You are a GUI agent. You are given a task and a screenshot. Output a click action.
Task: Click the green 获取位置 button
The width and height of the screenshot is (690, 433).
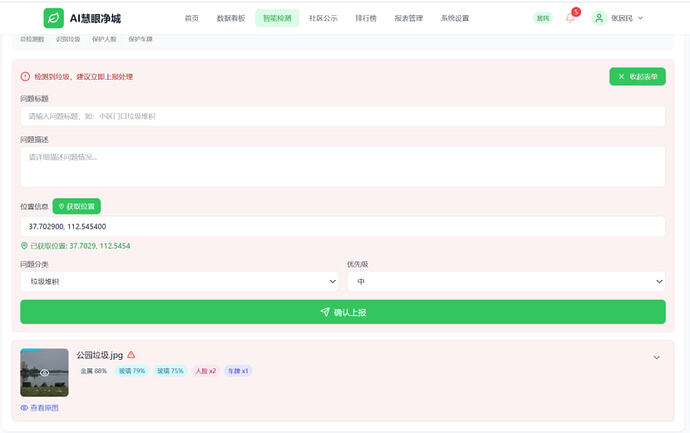click(77, 206)
